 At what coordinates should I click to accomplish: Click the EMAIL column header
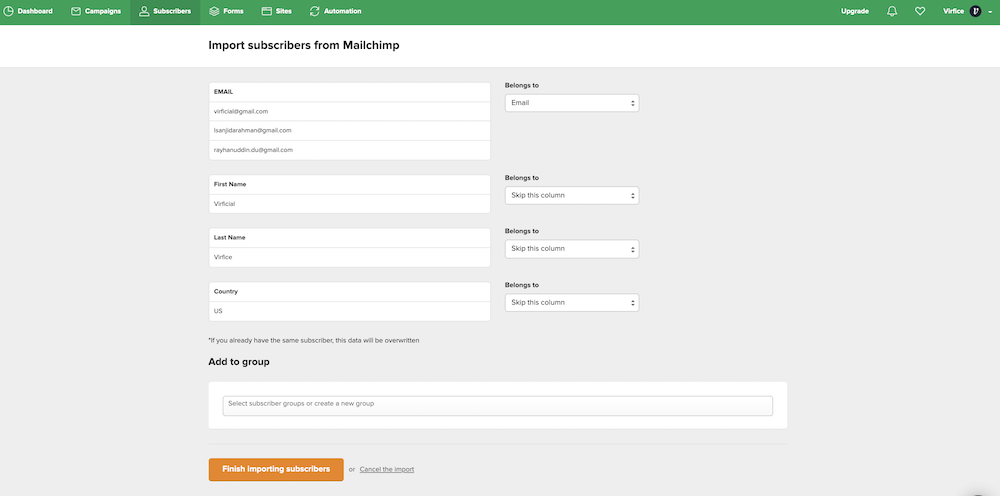pyautogui.click(x=349, y=92)
